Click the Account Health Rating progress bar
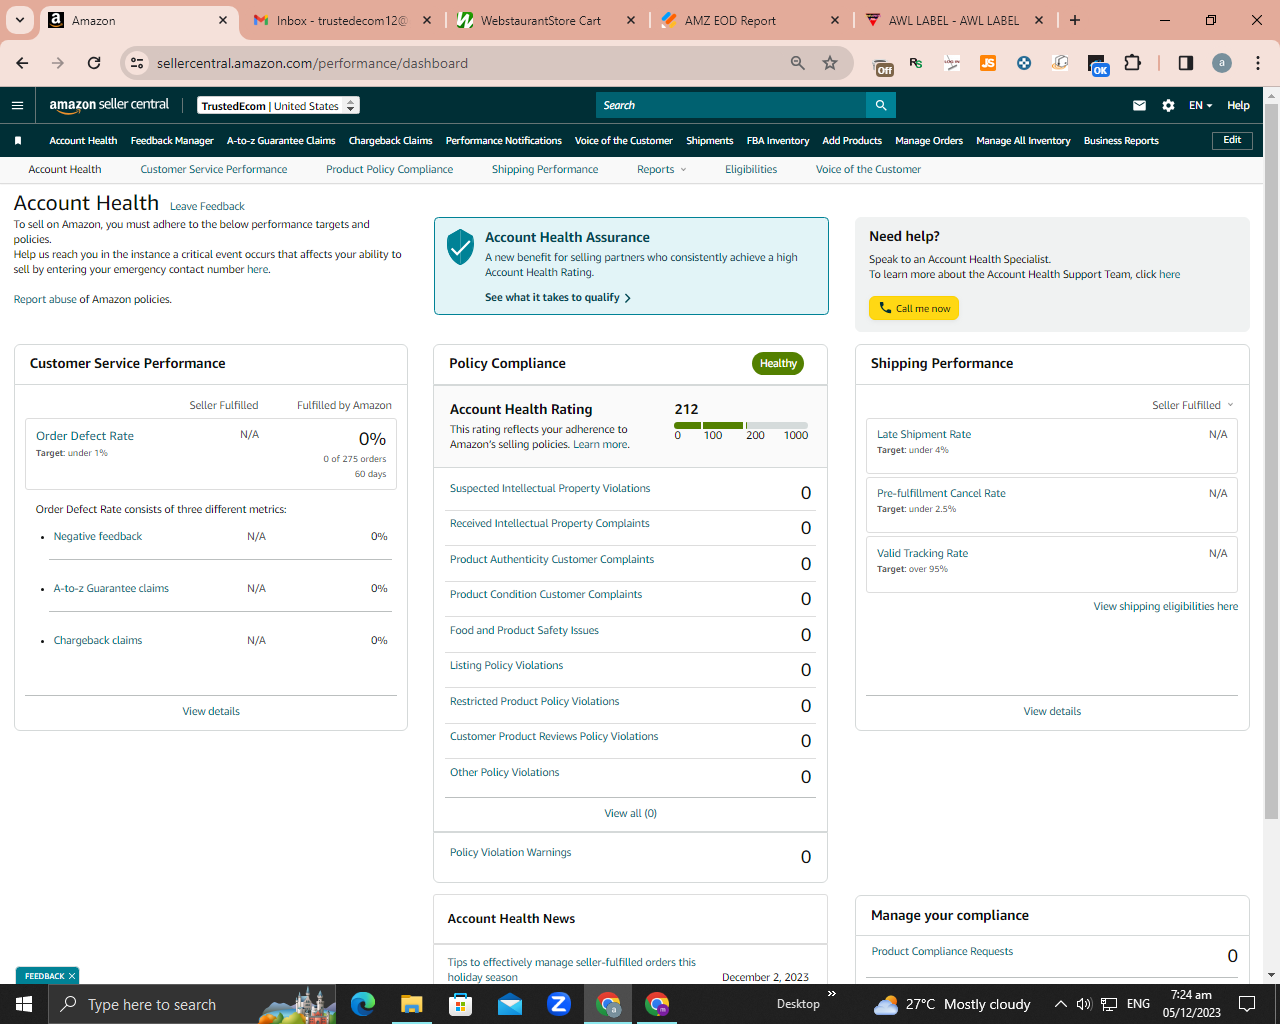This screenshot has width=1280, height=1024. (741, 425)
